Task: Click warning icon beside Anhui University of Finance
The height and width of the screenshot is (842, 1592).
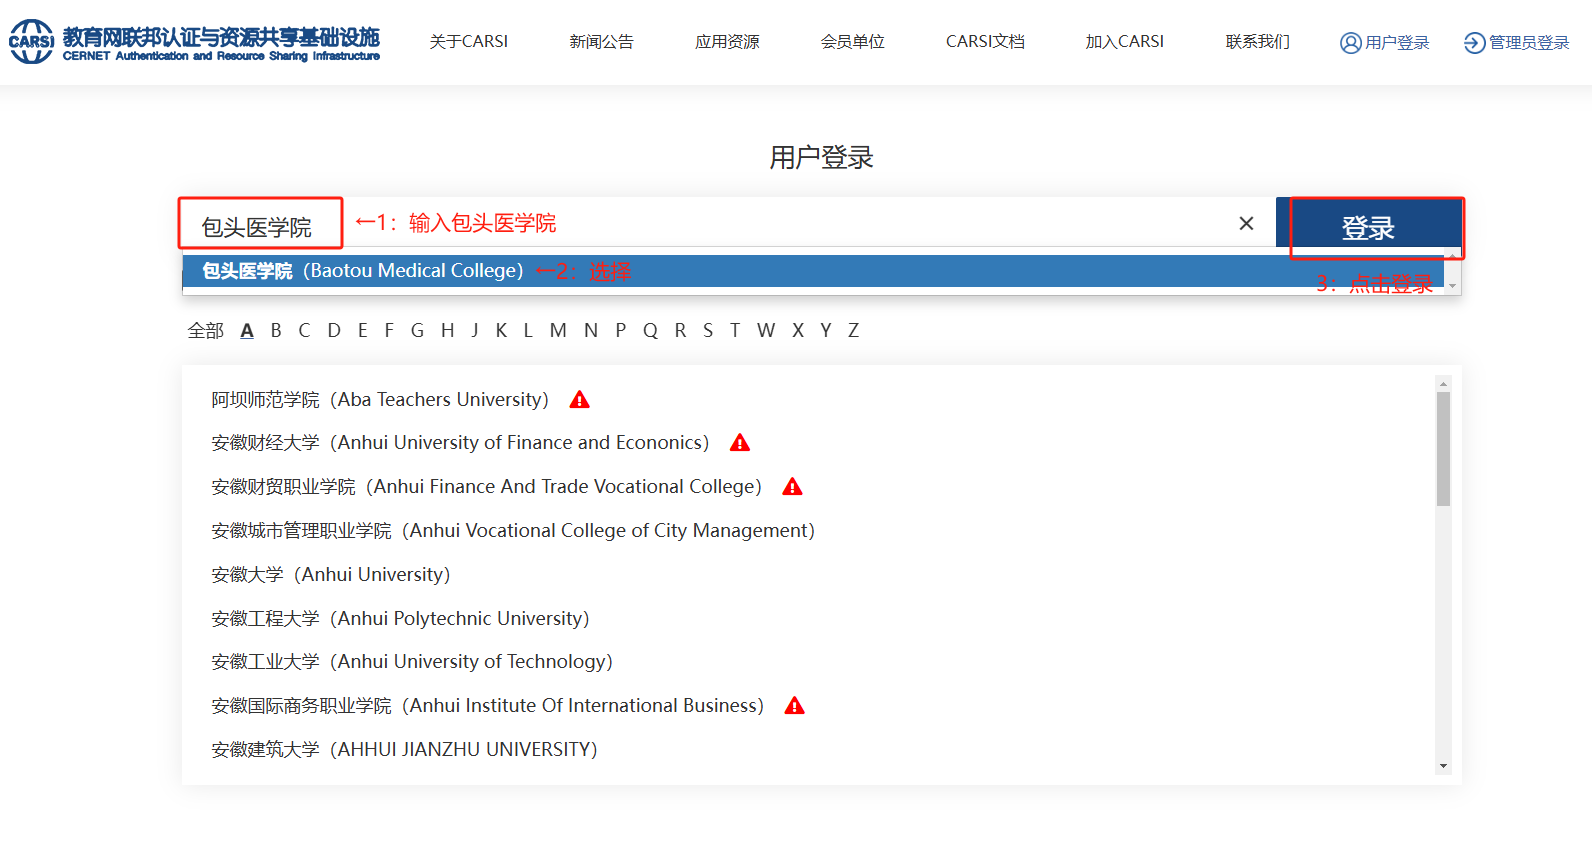Action: [740, 443]
